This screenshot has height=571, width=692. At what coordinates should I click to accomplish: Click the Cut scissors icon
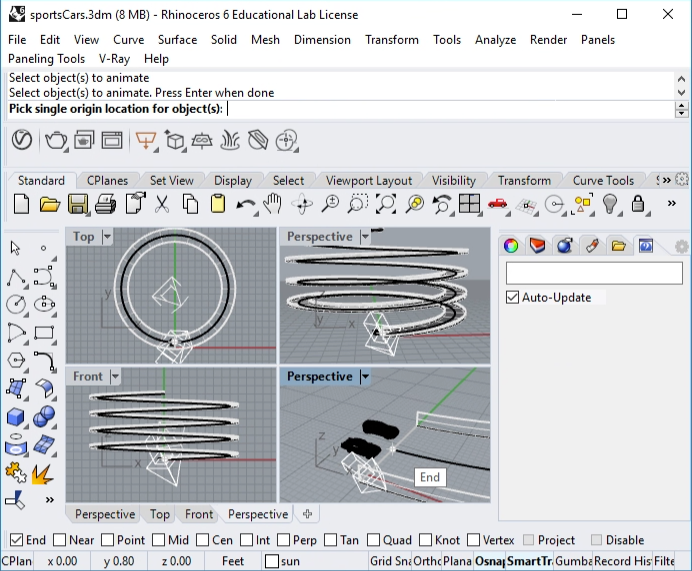click(x=162, y=204)
